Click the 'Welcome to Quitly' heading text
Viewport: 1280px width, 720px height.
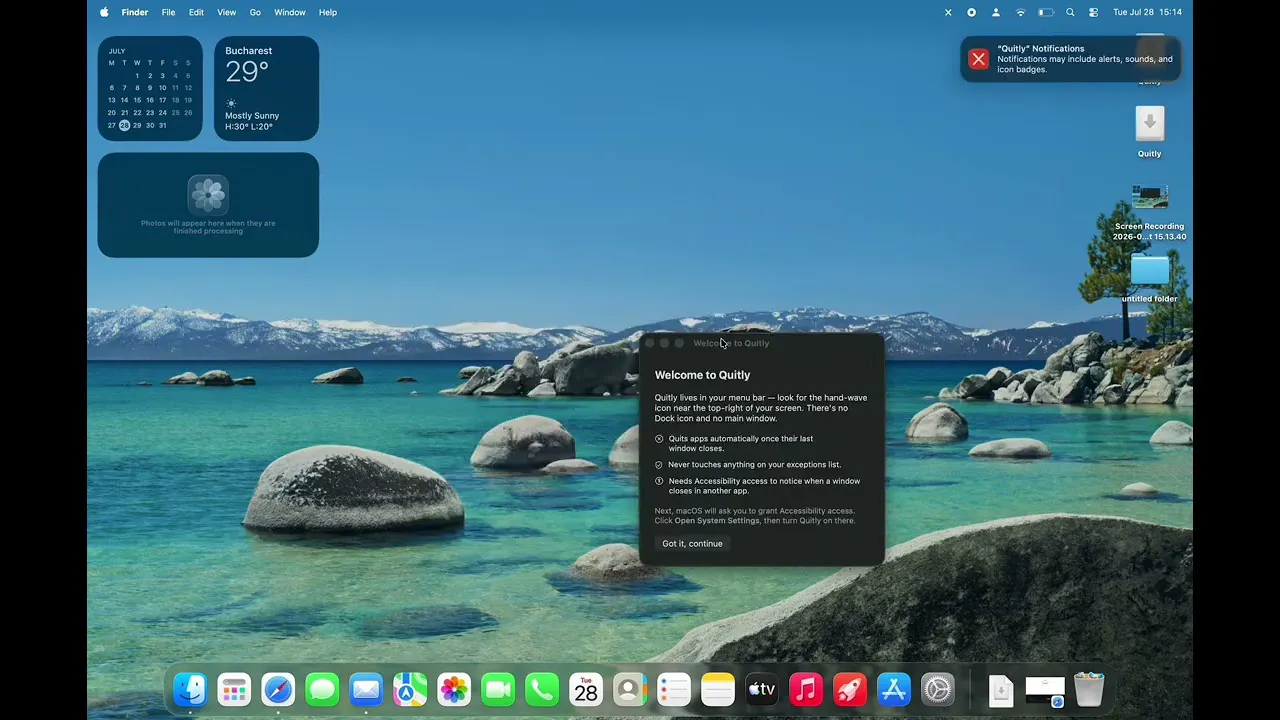pyautogui.click(x=702, y=375)
